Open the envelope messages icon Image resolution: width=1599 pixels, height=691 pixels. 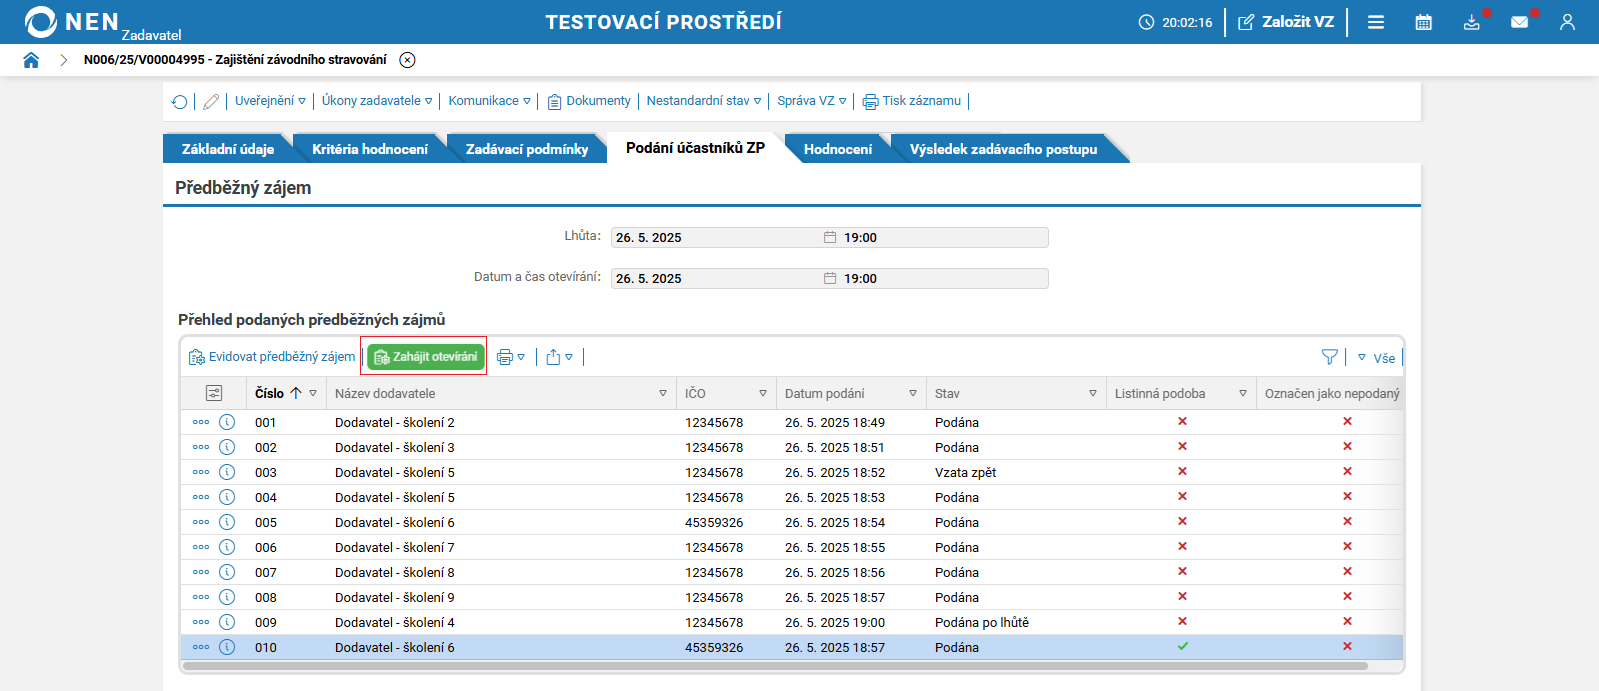pos(1519,22)
